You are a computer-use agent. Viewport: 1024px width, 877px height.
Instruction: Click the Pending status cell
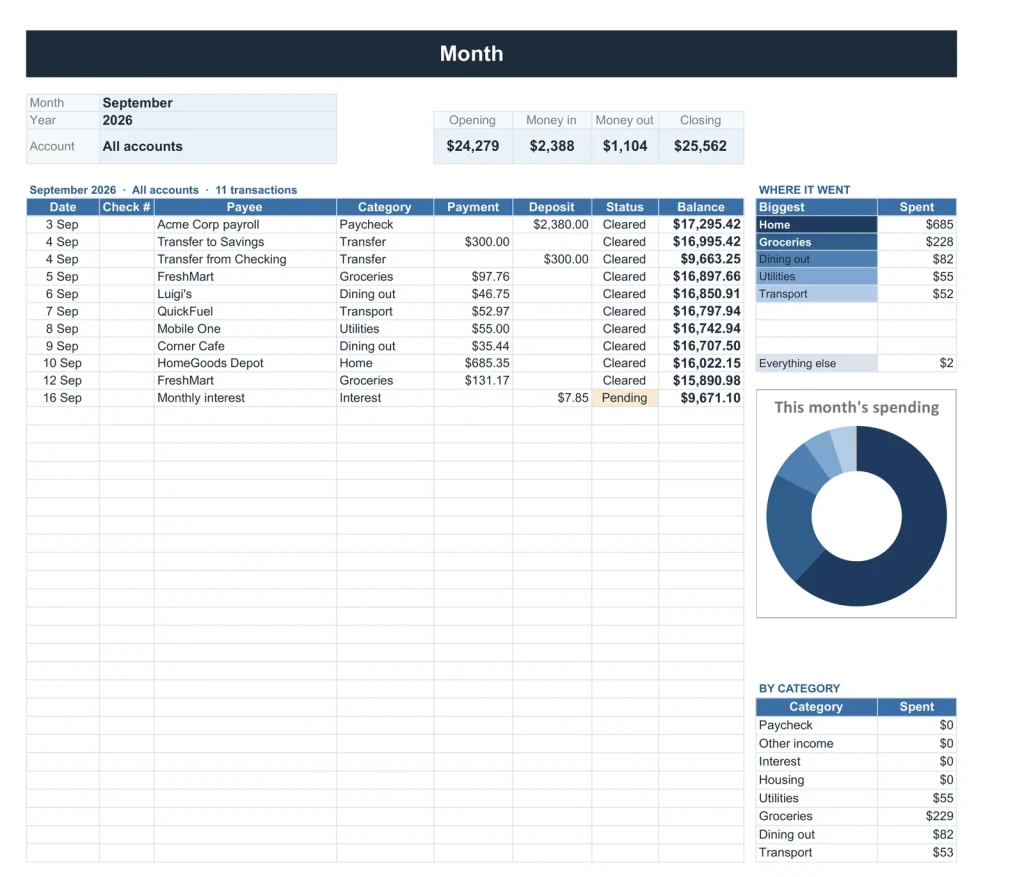pos(625,398)
